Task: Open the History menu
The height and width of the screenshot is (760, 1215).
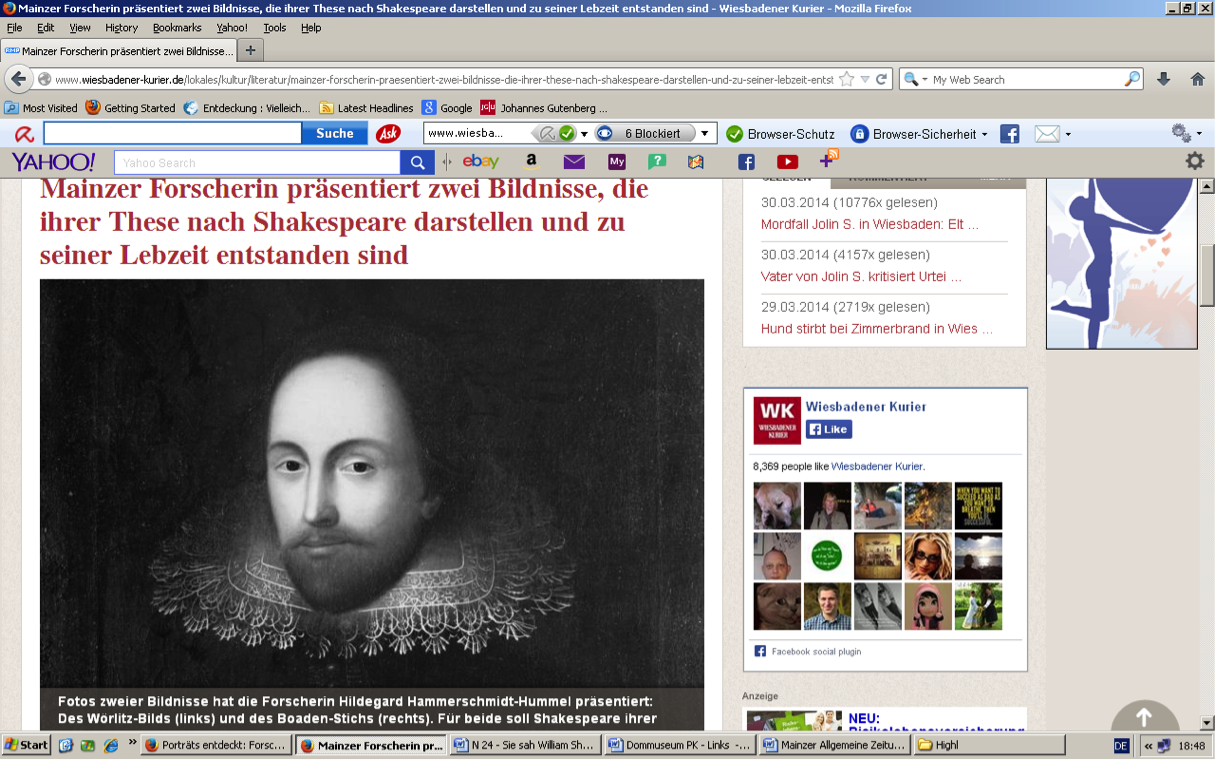Action: (x=122, y=27)
